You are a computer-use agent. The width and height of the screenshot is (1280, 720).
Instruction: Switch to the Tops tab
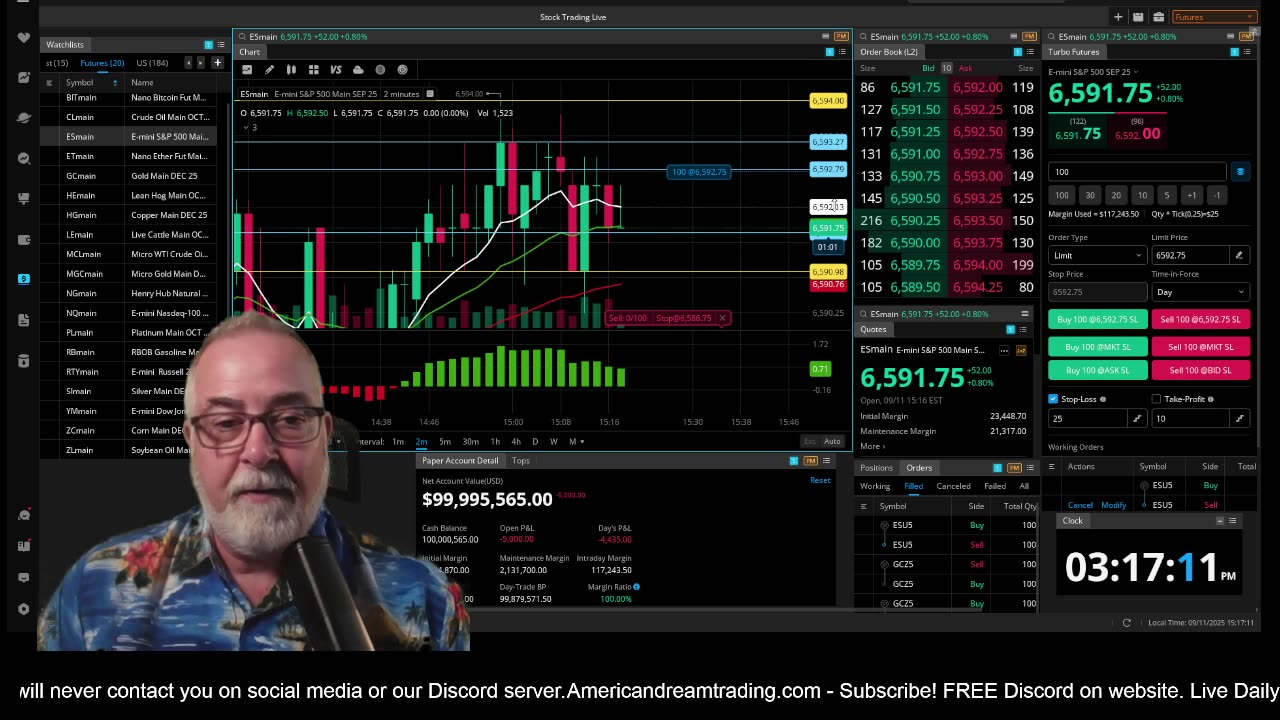click(x=521, y=461)
